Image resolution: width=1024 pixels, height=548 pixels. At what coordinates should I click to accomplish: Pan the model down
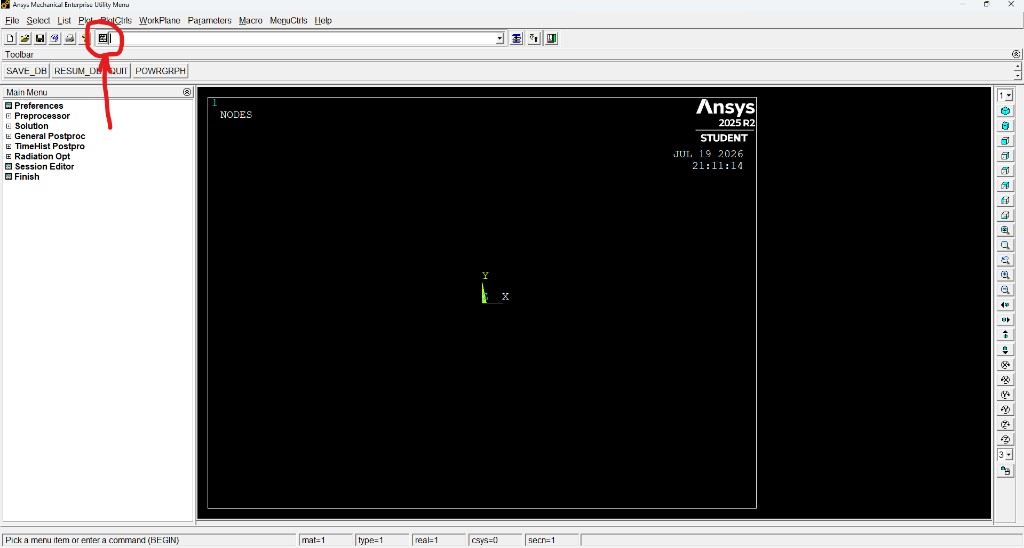tap(1005, 350)
